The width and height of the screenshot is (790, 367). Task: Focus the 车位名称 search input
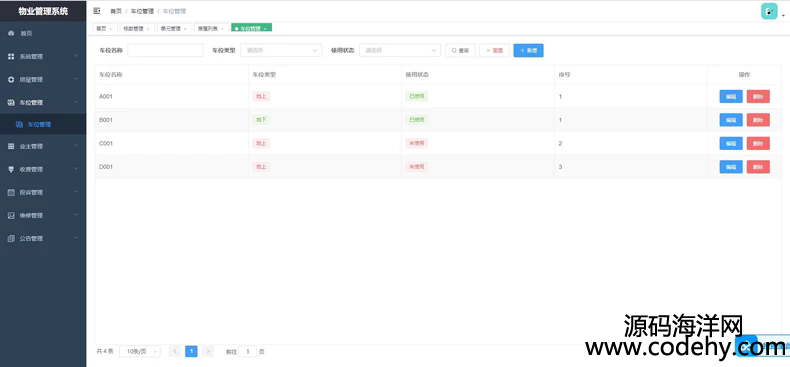pos(165,50)
